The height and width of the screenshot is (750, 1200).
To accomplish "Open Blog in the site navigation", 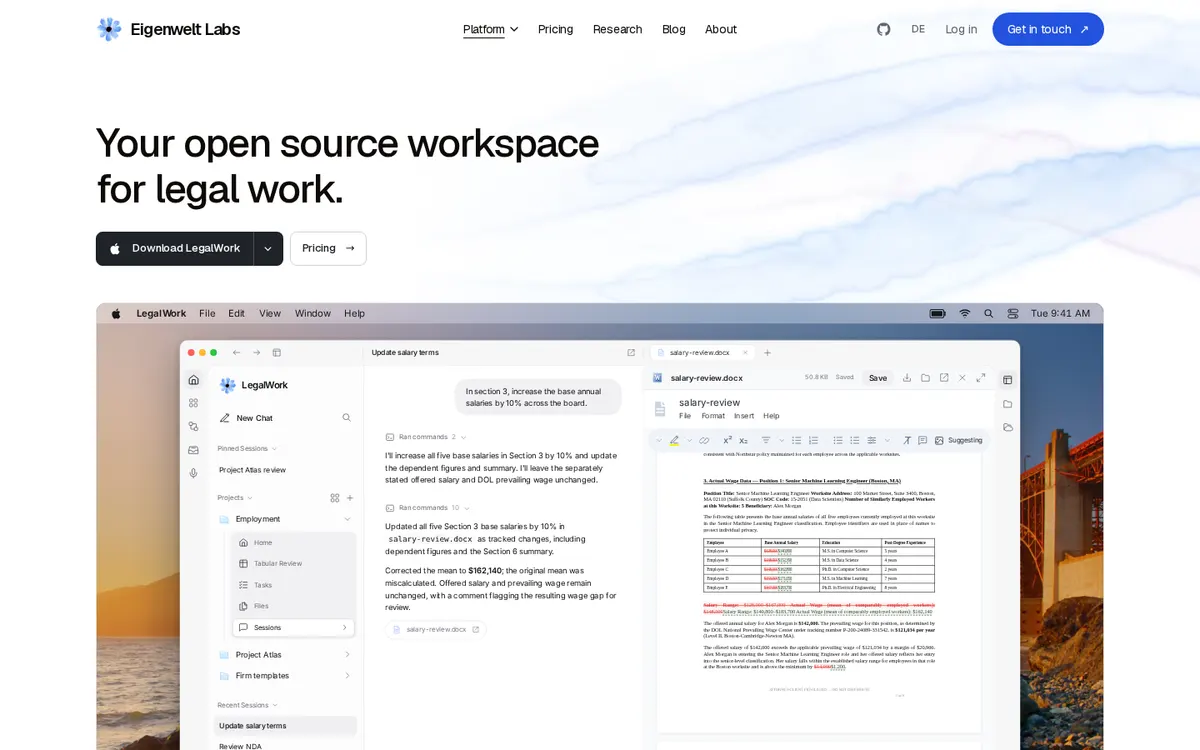I will pyautogui.click(x=674, y=29).
